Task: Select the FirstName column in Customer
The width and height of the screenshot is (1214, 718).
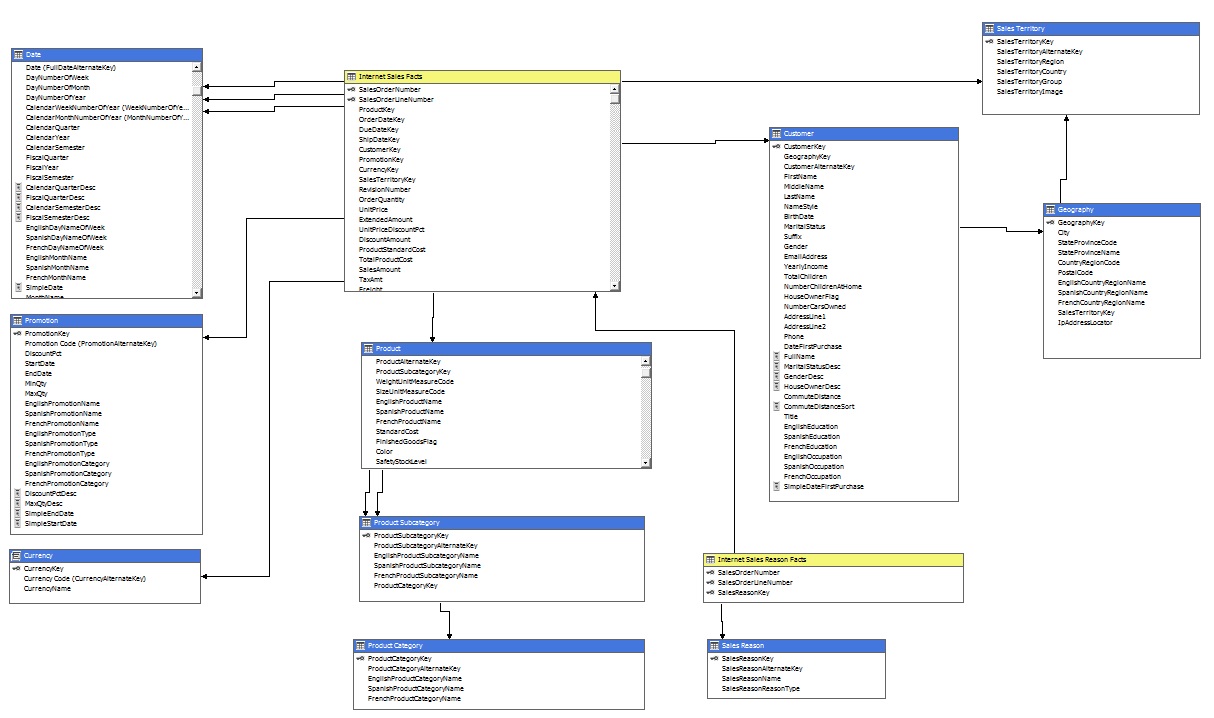Action: coord(802,175)
